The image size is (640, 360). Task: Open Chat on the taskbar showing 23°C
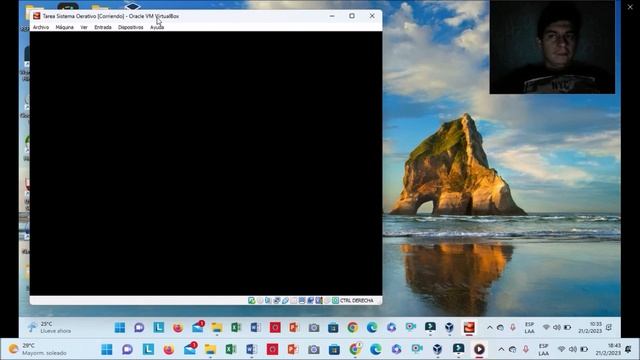139,327
